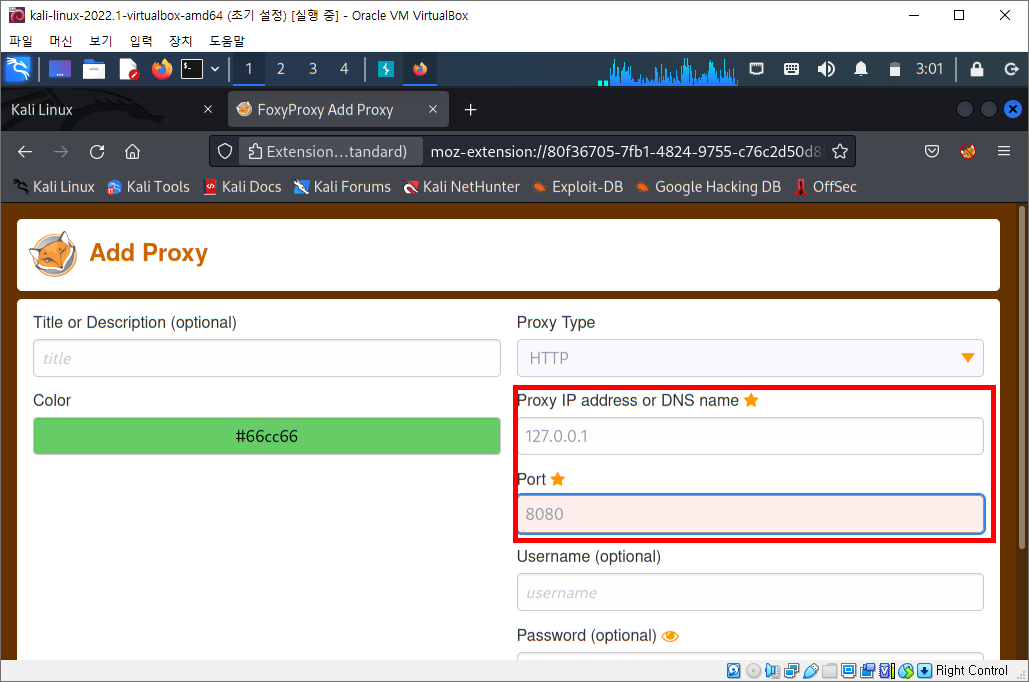Click the teal lightning taskbar app icon

[x=386, y=69]
